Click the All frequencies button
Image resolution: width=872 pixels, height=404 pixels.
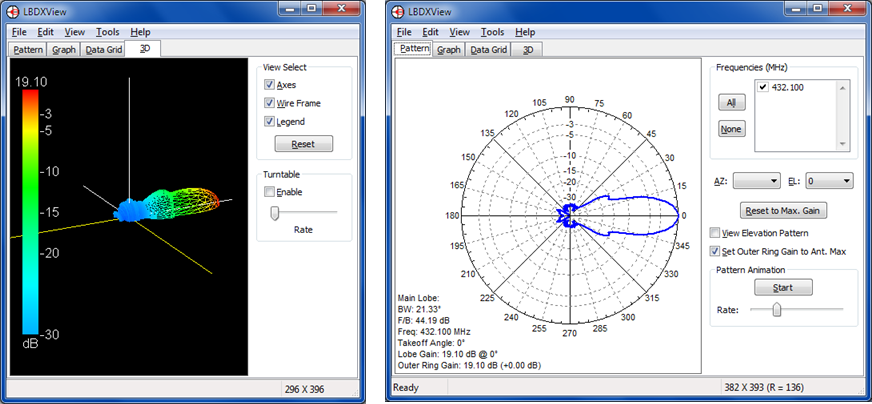(x=730, y=102)
